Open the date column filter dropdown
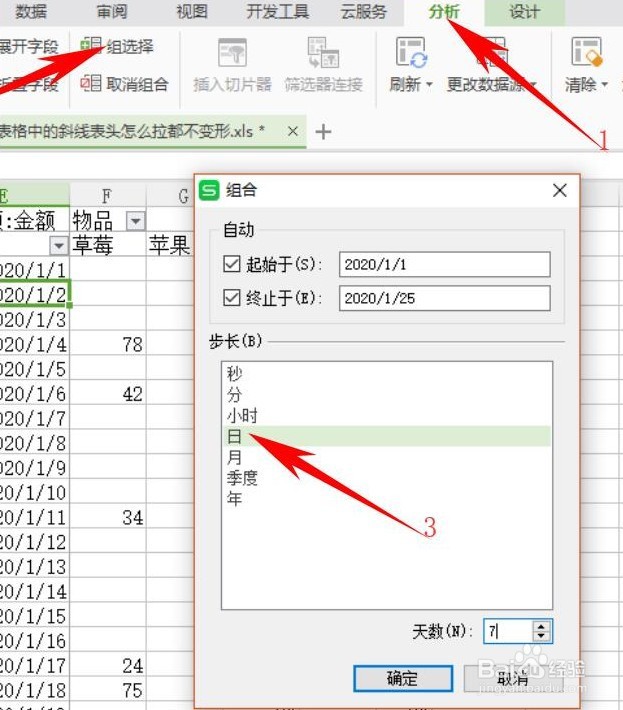This screenshot has width=623, height=710. pos(58,246)
